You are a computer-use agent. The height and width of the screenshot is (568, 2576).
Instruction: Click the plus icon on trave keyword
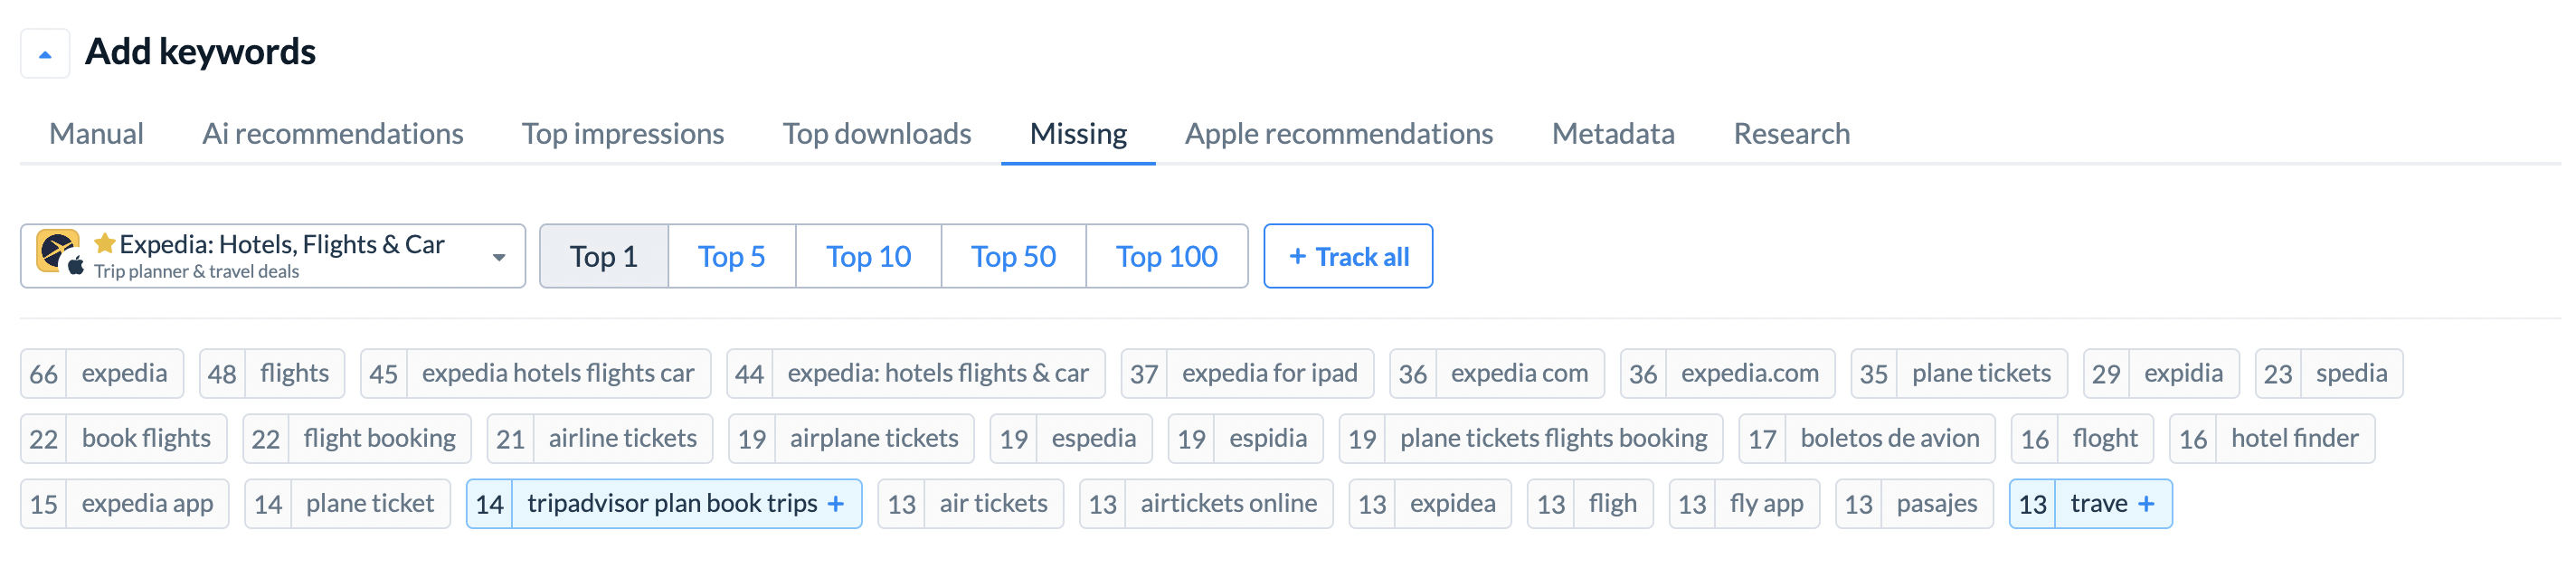tap(2146, 504)
